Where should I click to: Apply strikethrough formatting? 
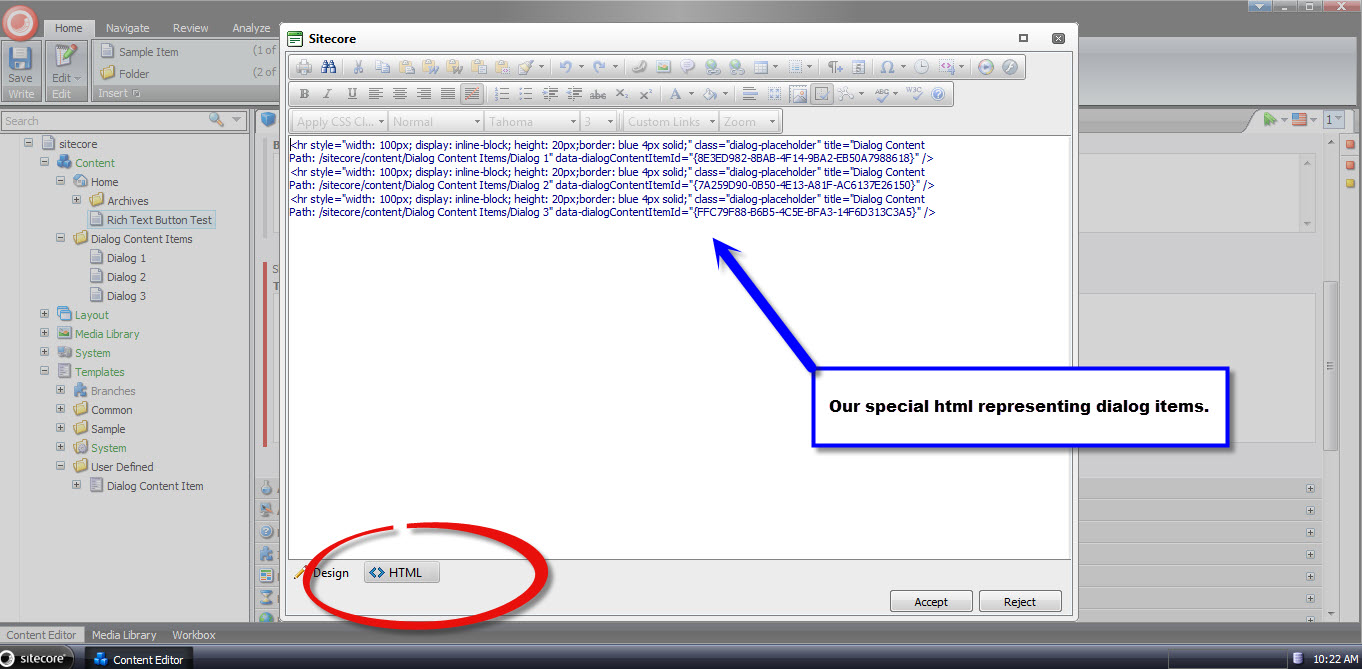[598, 94]
